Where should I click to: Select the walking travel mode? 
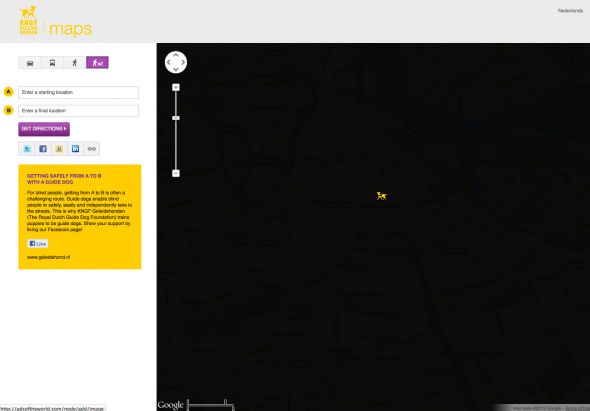pos(75,62)
